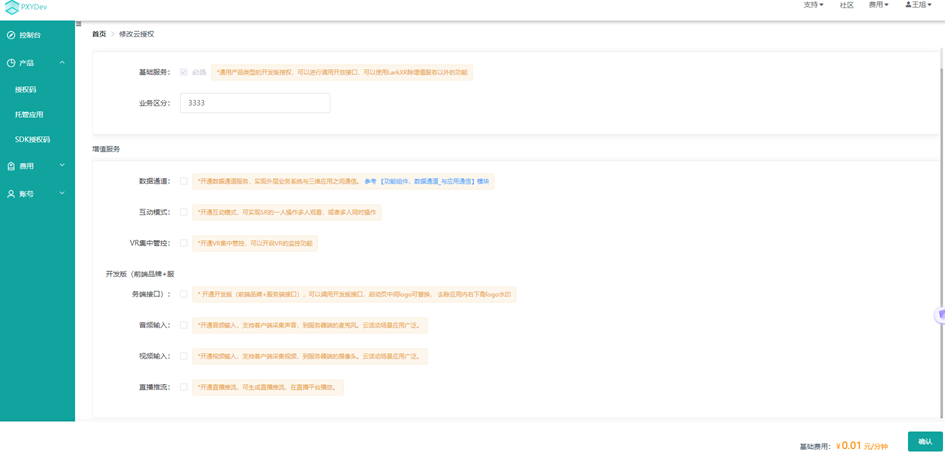Click the 修改云授权 breadcrumb text
Viewport: 945px width, 453px height.
tap(136, 34)
